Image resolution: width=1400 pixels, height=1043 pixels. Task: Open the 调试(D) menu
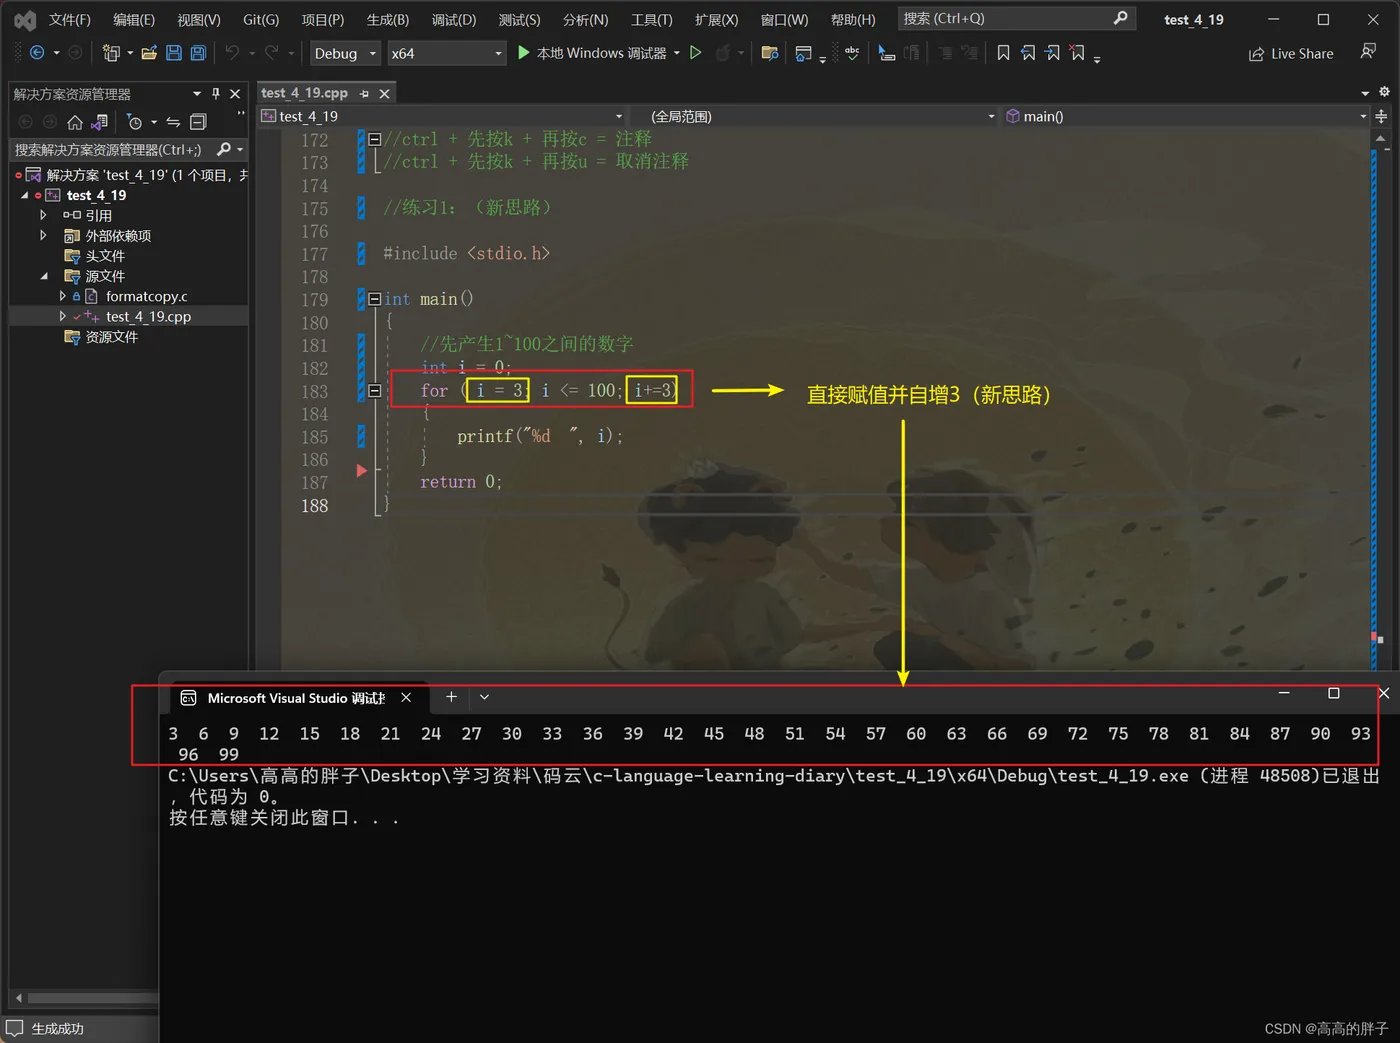pyautogui.click(x=454, y=20)
